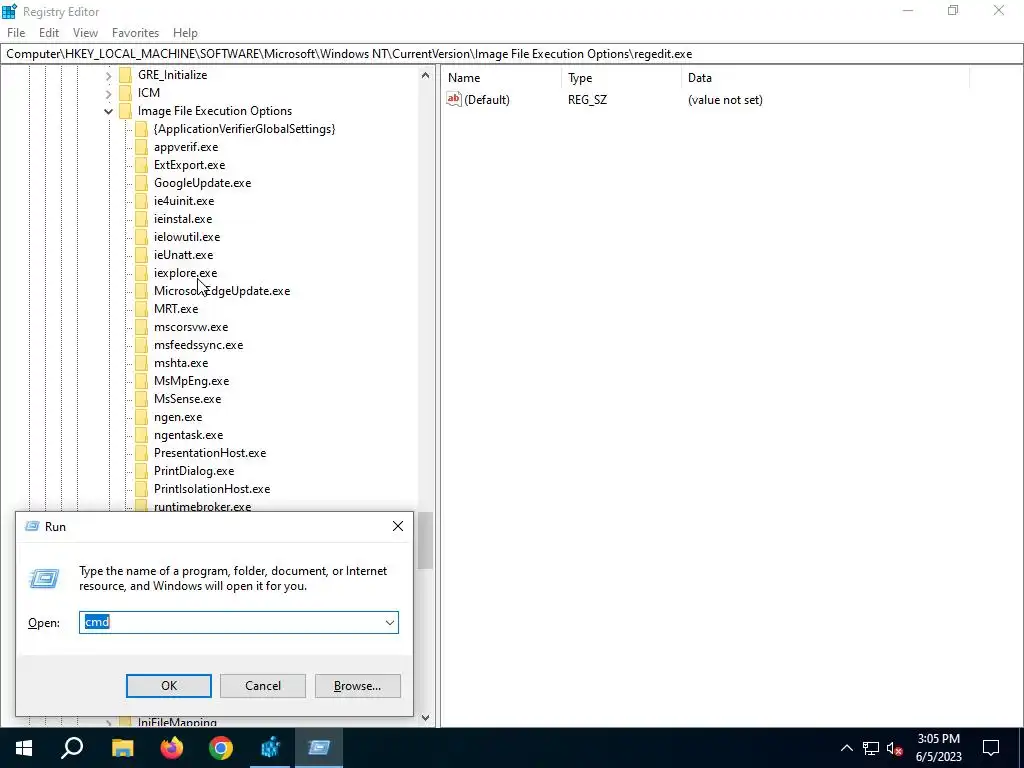This screenshot has width=1024, height=768.
Task: Click the MRT.exe folder icon
Action: point(141,308)
